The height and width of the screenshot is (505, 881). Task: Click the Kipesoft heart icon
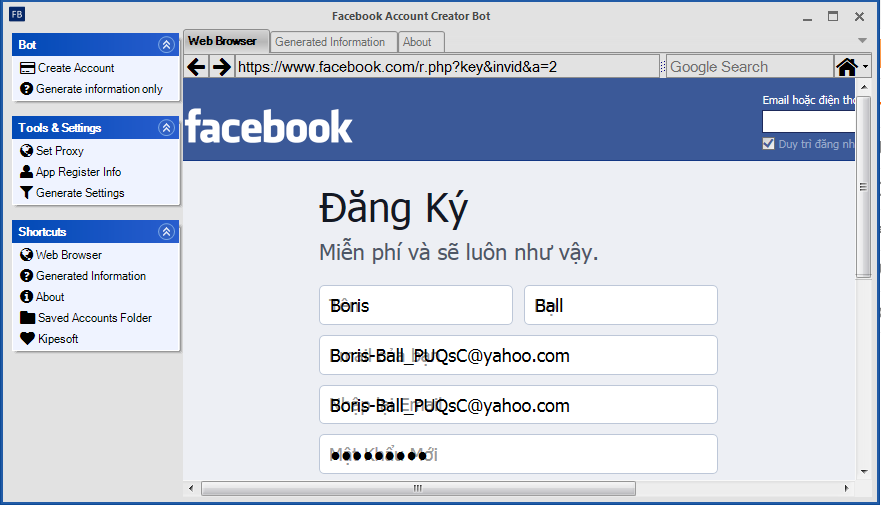tap(28, 339)
